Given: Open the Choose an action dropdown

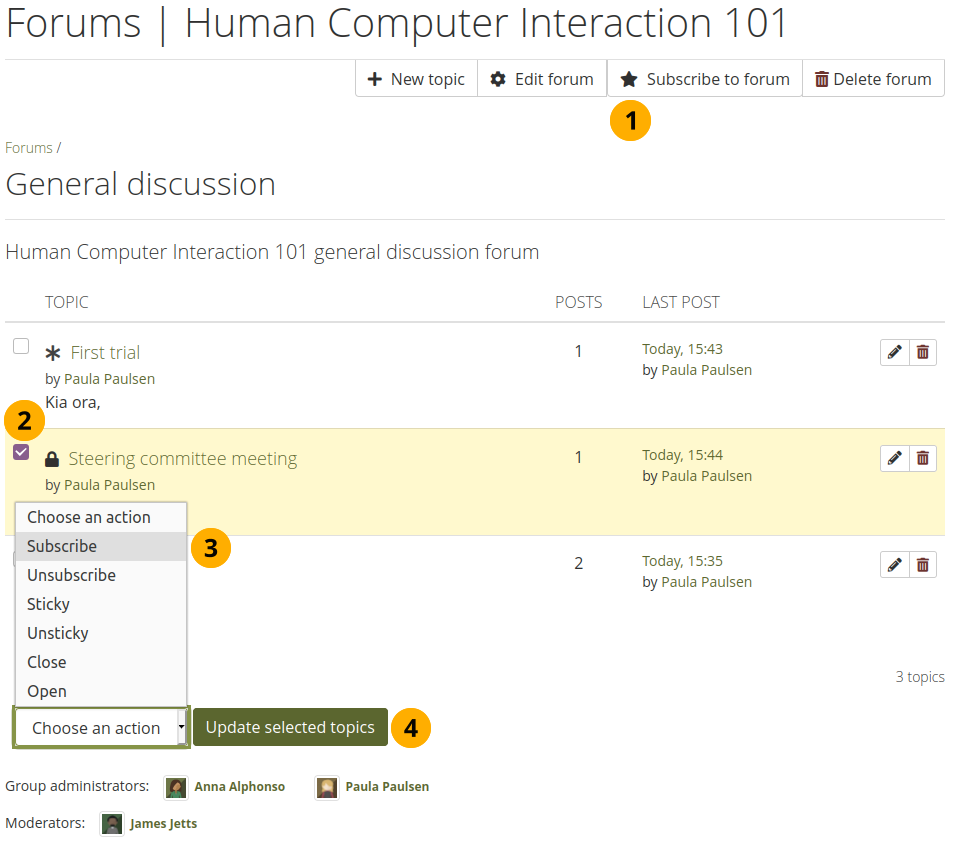Looking at the screenshot, I should point(100,728).
